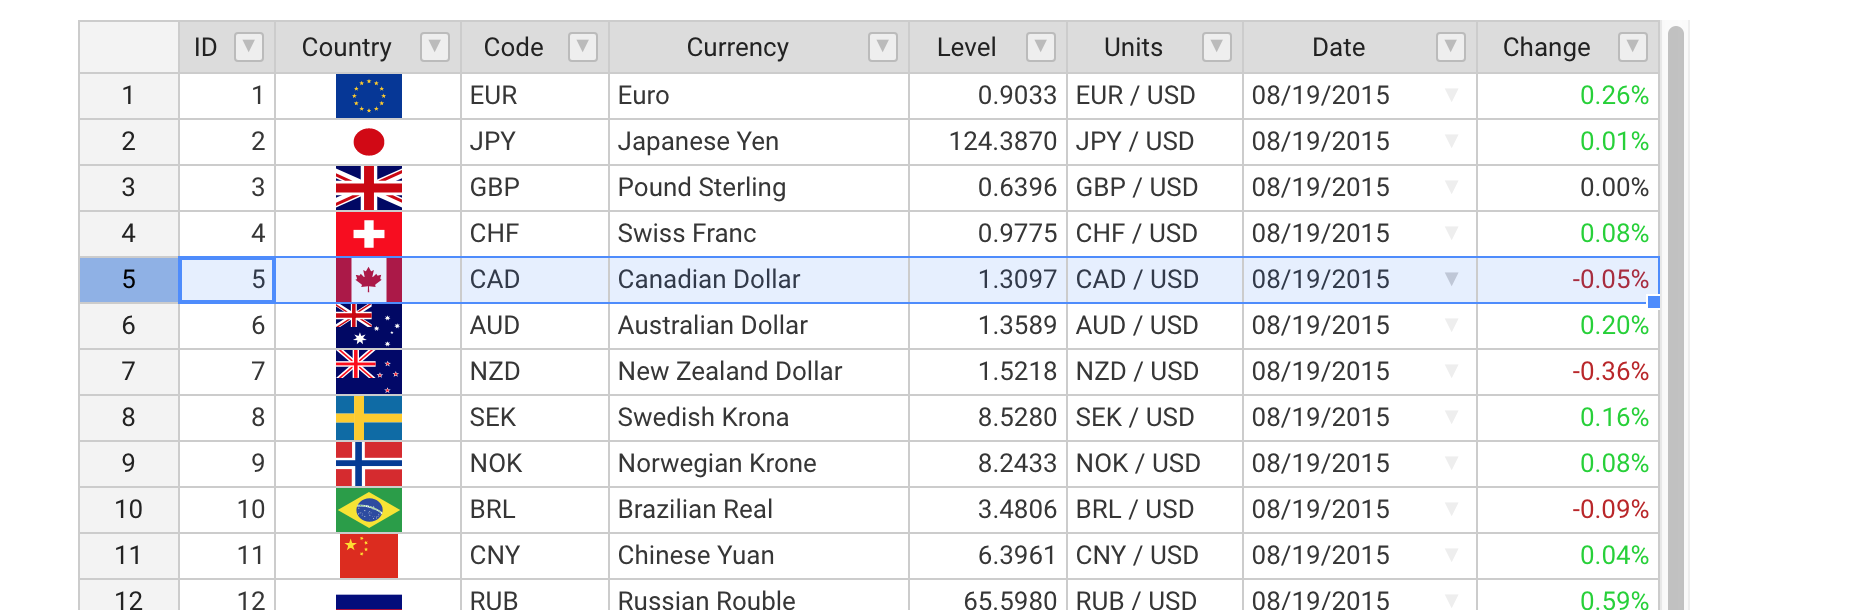Click the Brazil flag icon
1858x610 pixels.
(x=369, y=510)
